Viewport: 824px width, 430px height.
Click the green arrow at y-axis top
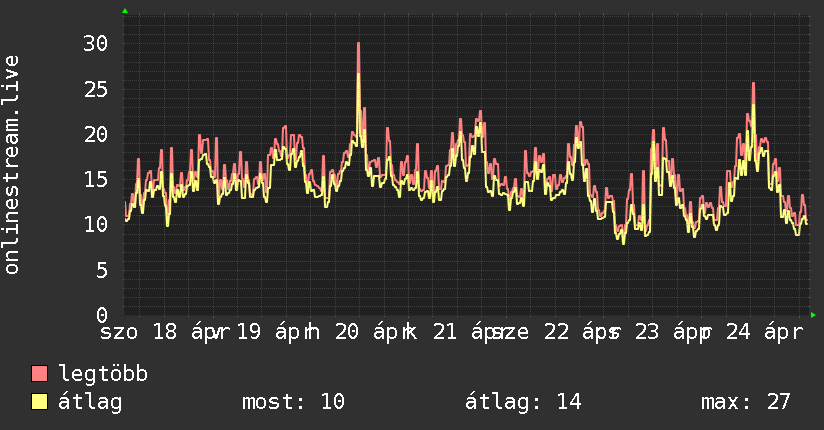point(125,11)
